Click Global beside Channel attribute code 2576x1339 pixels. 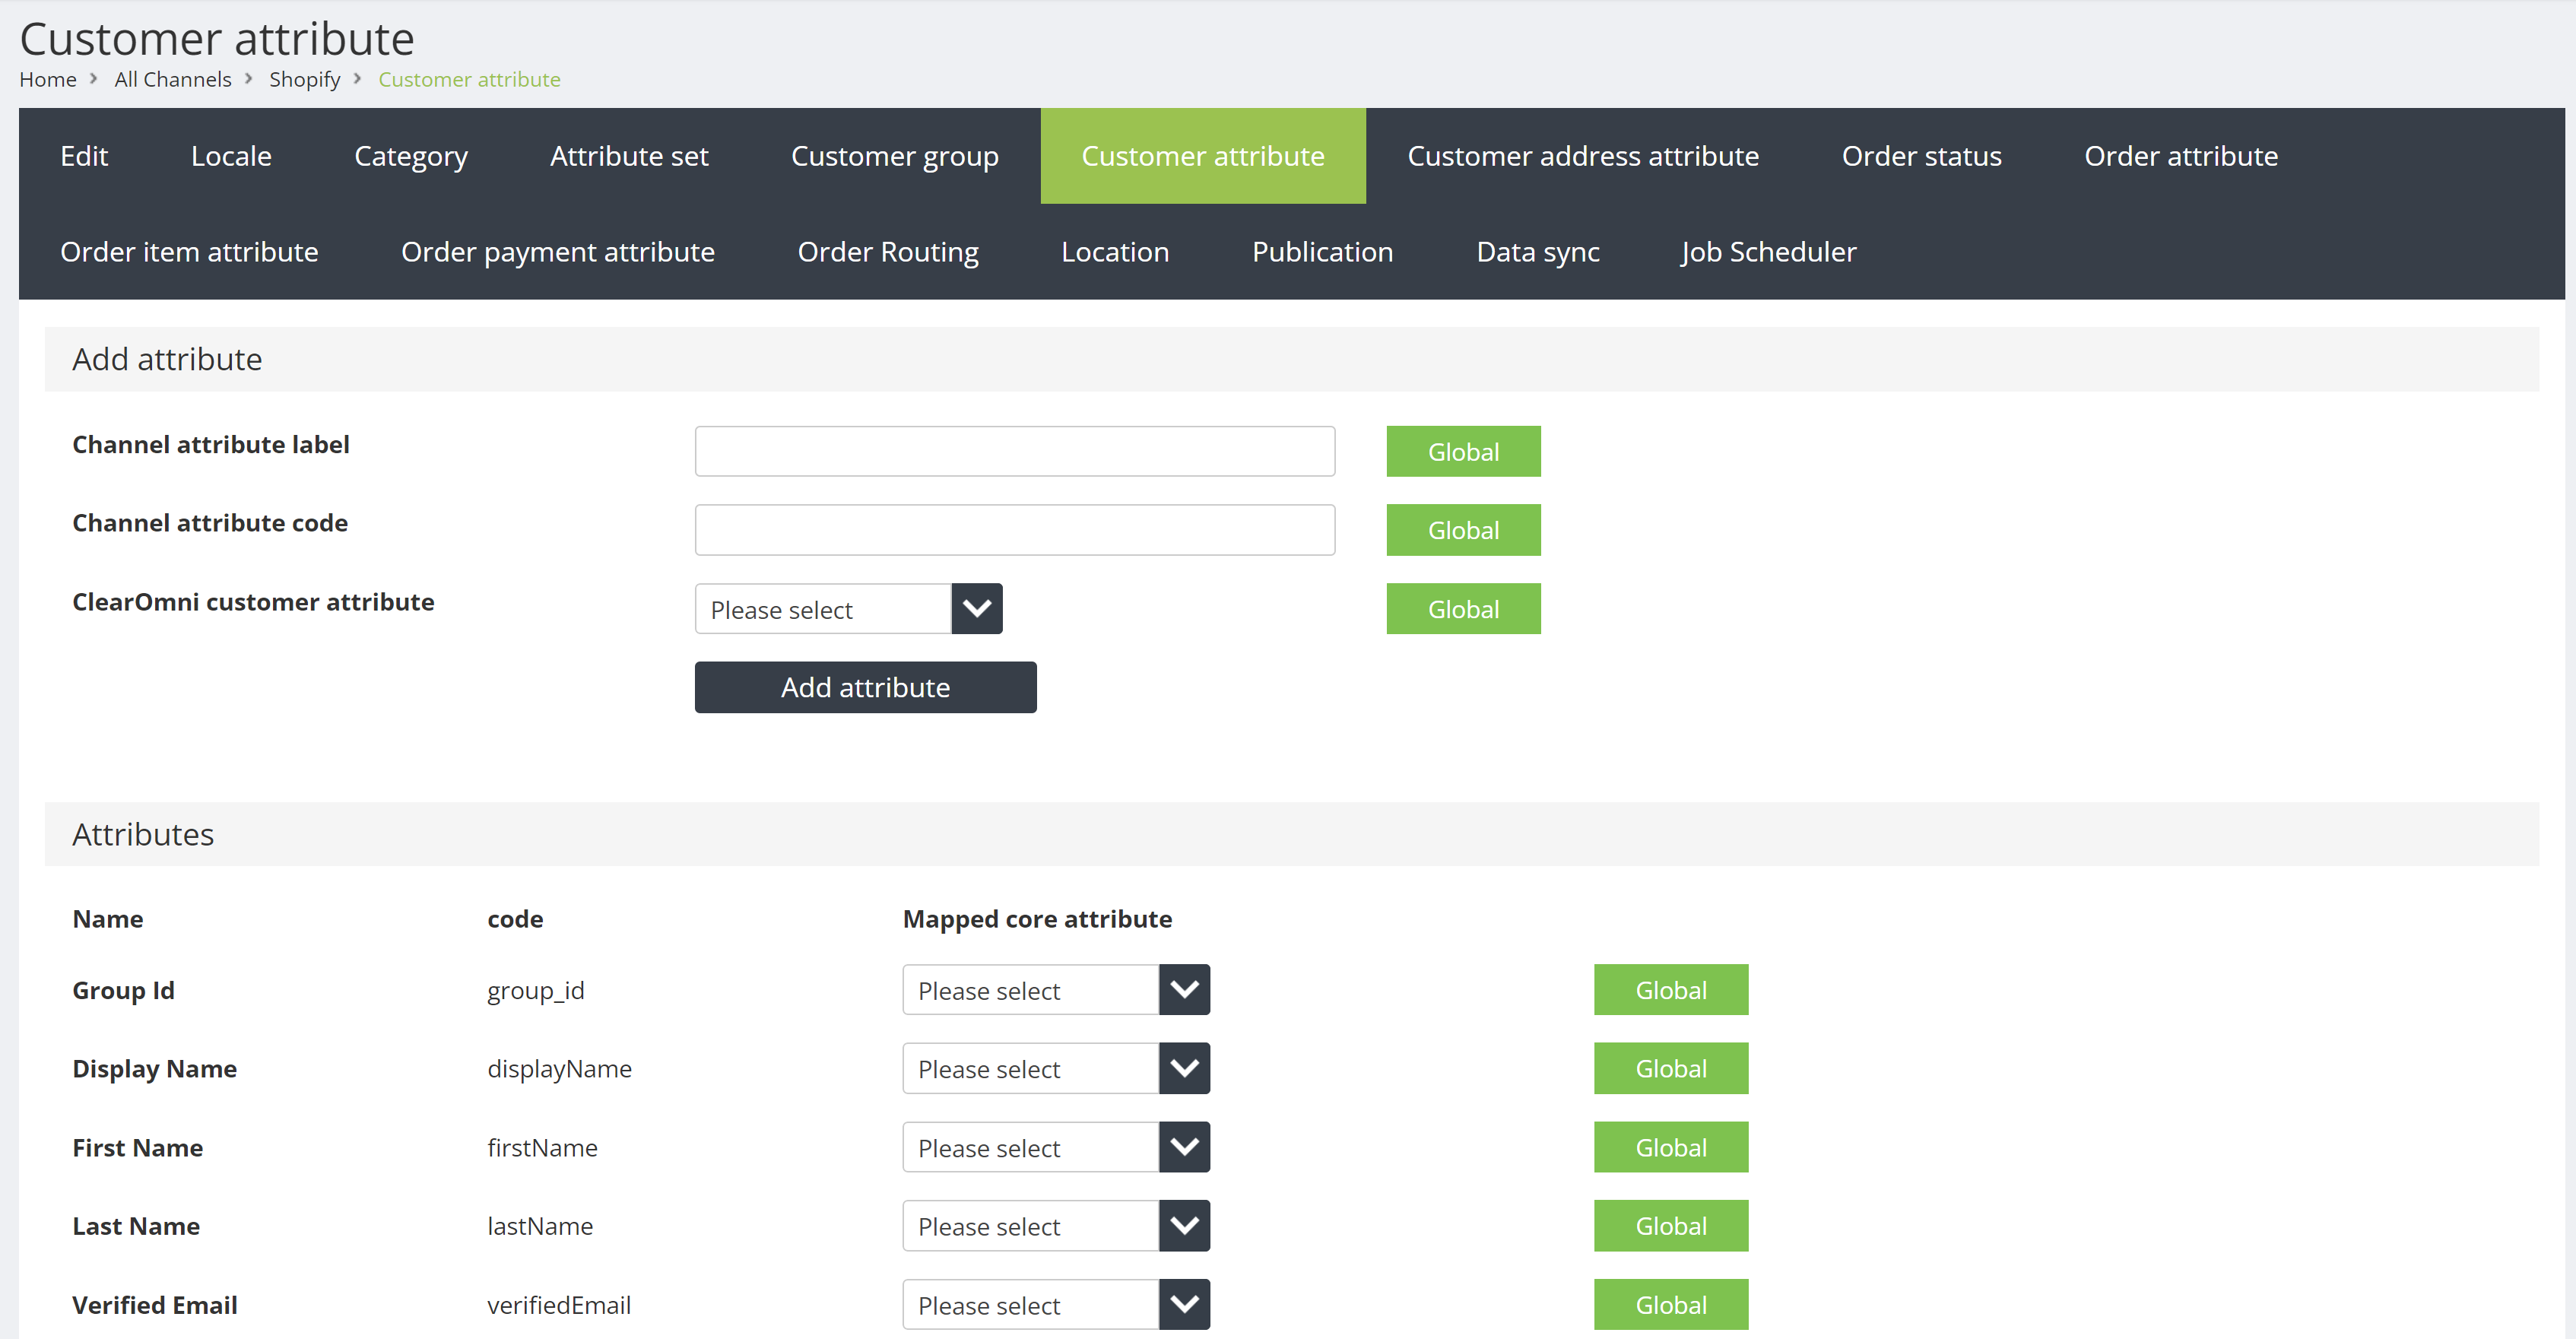(1463, 530)
